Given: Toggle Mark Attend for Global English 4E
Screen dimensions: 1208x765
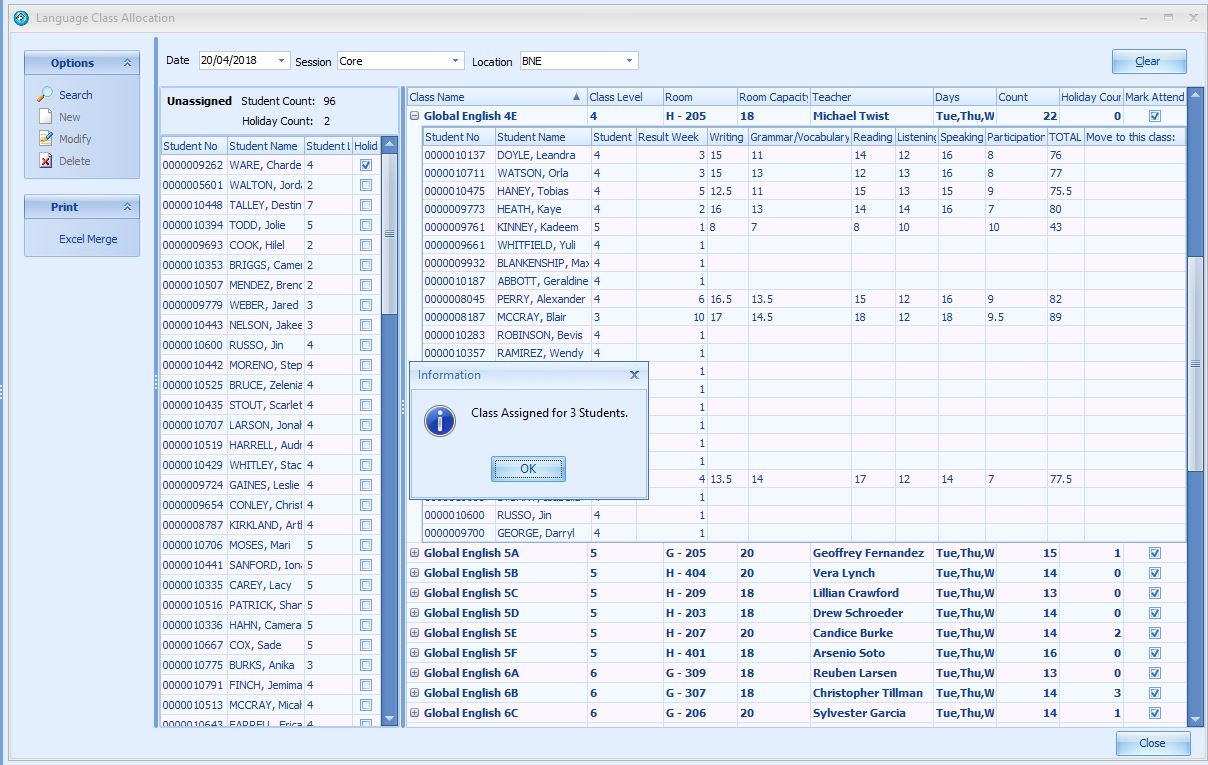Looking at the screenshot, I should (x=1155, y=116).
